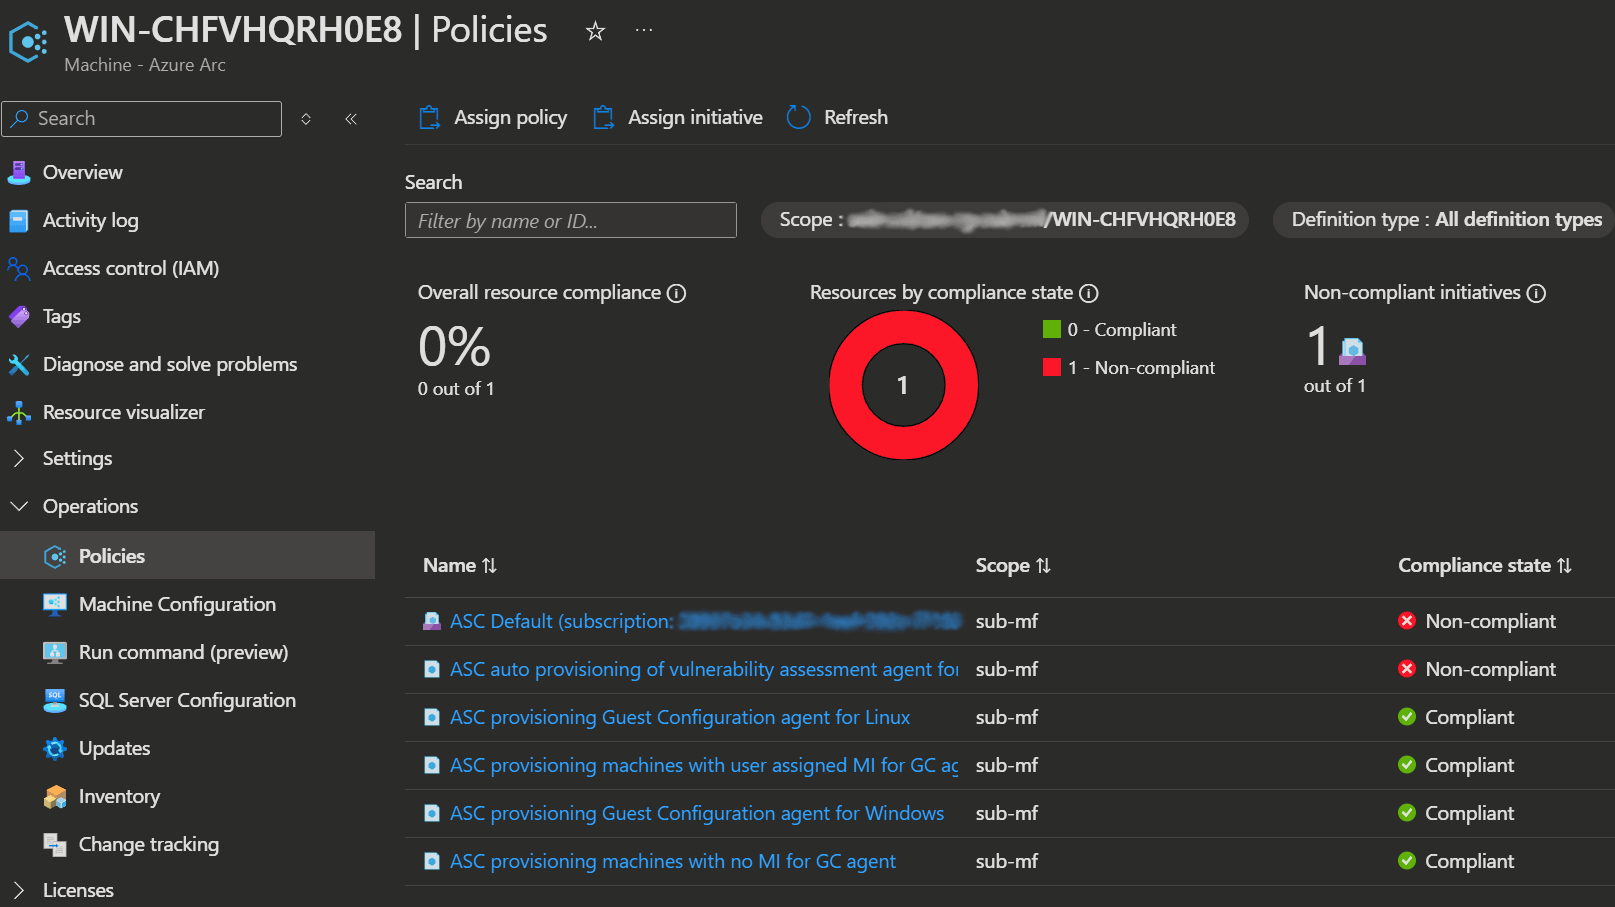Click info icon beside Overall resource compliance
The width and height of the screenshot is (1615, 907).
tap(677, 293)
